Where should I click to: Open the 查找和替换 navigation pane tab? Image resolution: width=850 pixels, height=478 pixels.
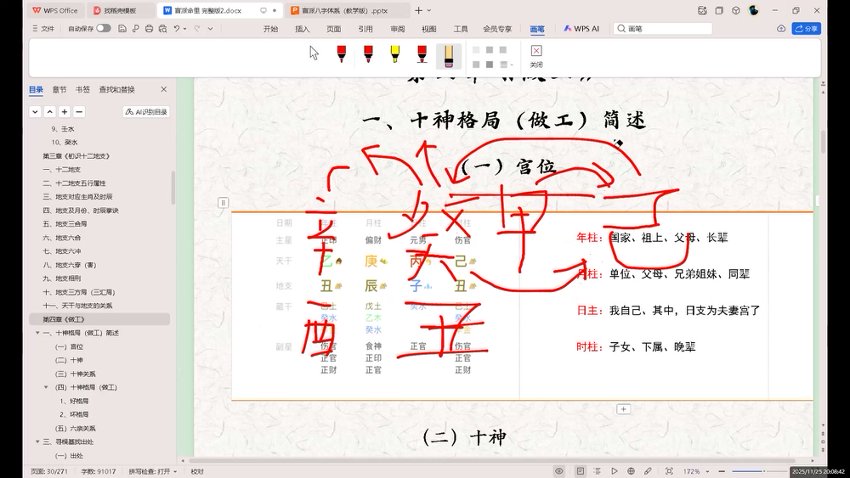pos(117,89)
